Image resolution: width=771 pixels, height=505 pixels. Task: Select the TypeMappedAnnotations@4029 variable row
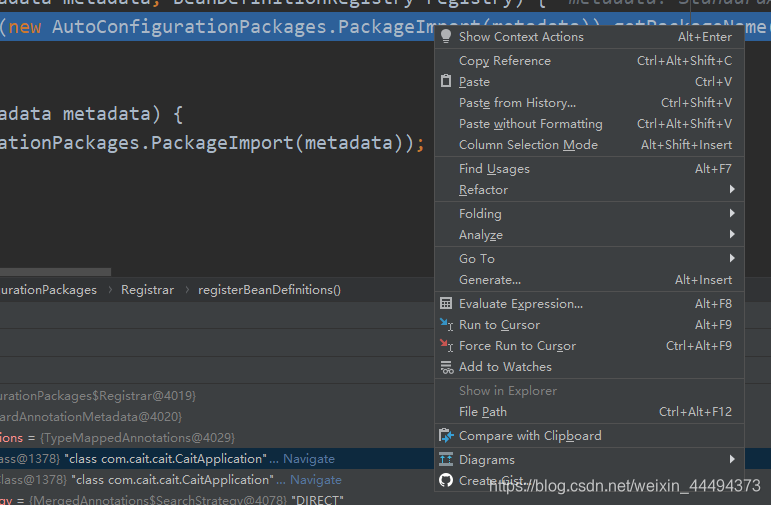pyautogui.click(x=216, y=438)
